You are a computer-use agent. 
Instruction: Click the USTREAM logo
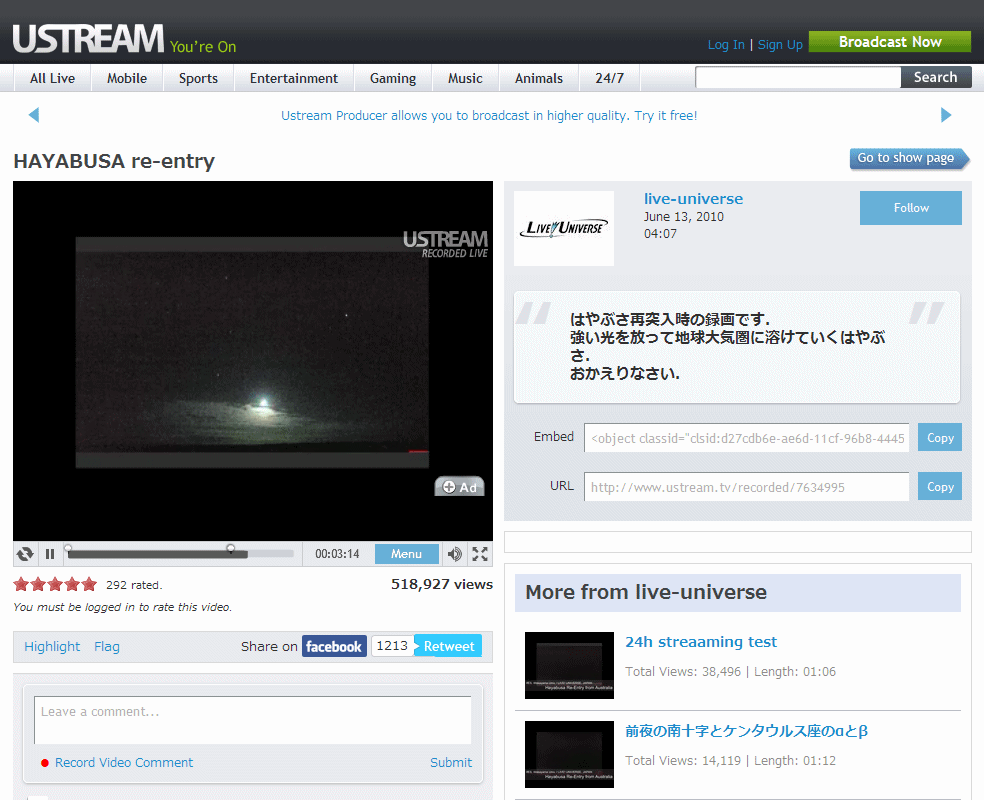click(x=88, y=39)
